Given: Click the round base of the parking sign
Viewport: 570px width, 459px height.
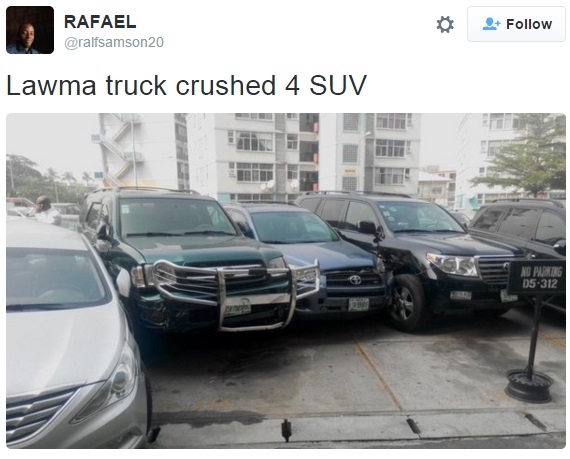Looking at the screenshot, I should click(x=529, y=385).
